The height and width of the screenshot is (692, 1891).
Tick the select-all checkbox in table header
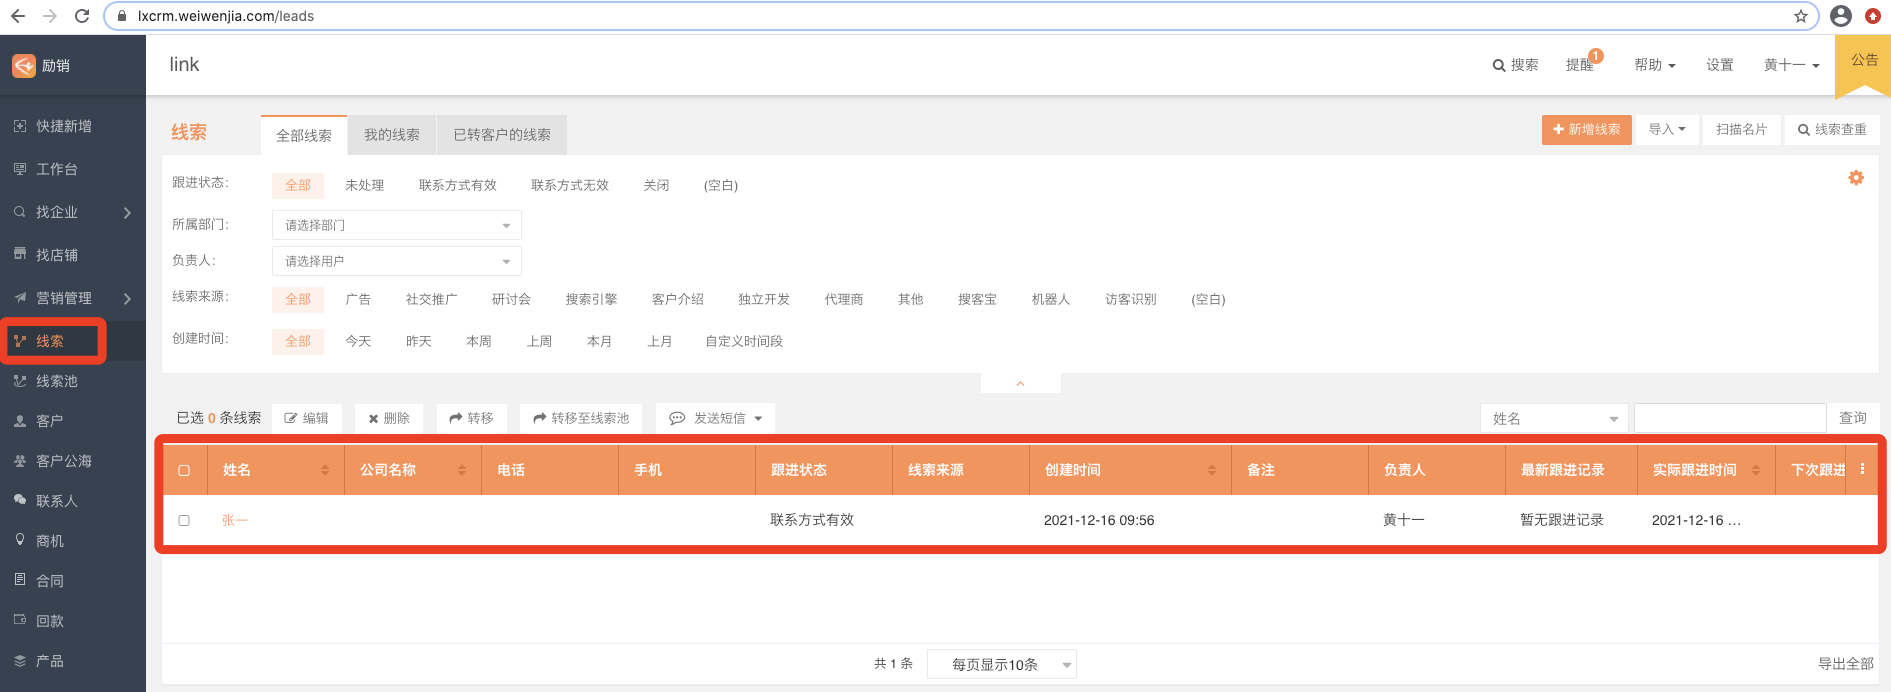click(x=184, y=470)
